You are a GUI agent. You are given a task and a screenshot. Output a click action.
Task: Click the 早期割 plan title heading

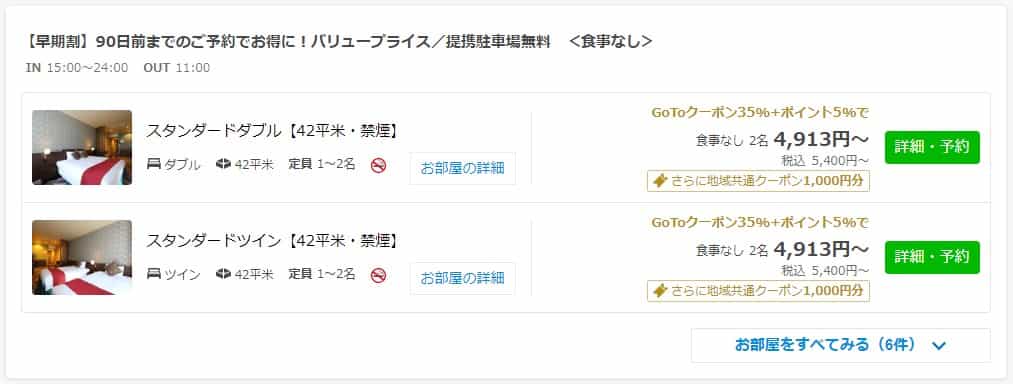[x=339, y=42]
